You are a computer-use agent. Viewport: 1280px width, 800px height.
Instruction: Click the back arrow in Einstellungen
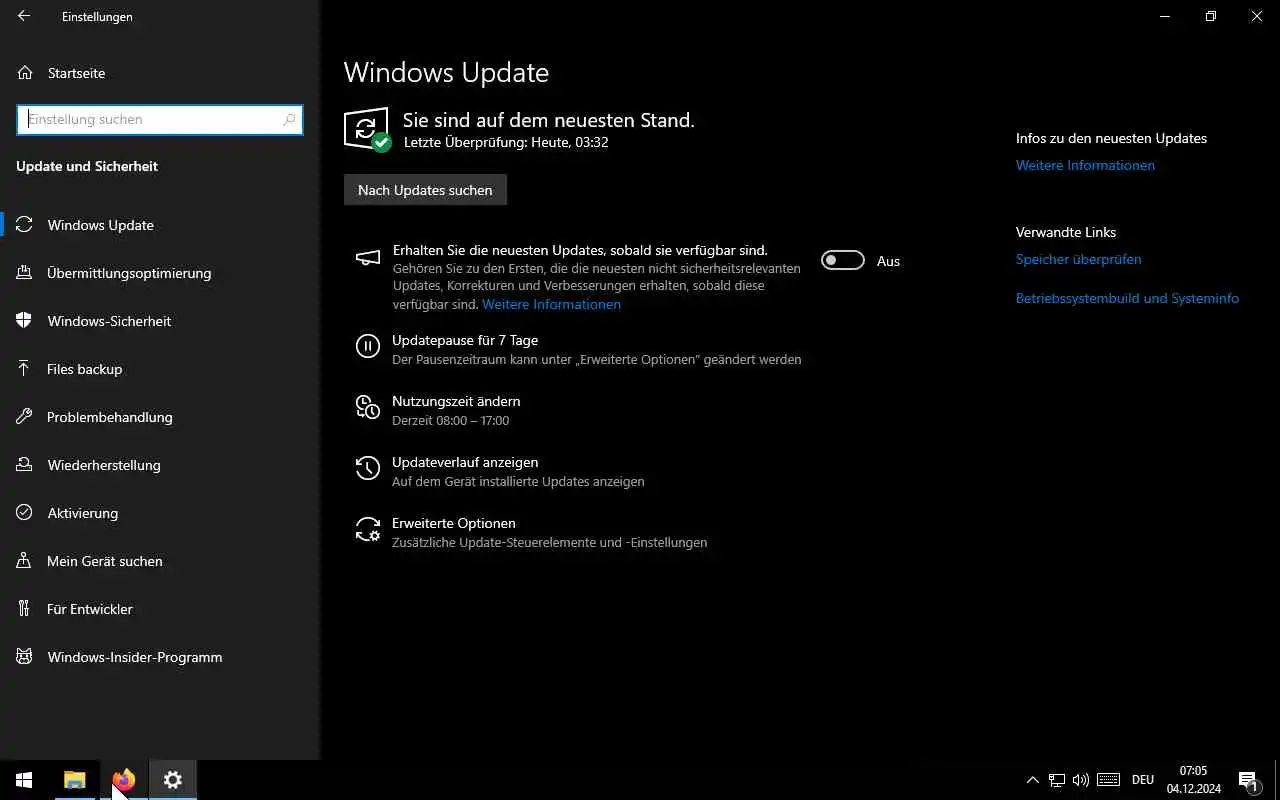(24, 16)
